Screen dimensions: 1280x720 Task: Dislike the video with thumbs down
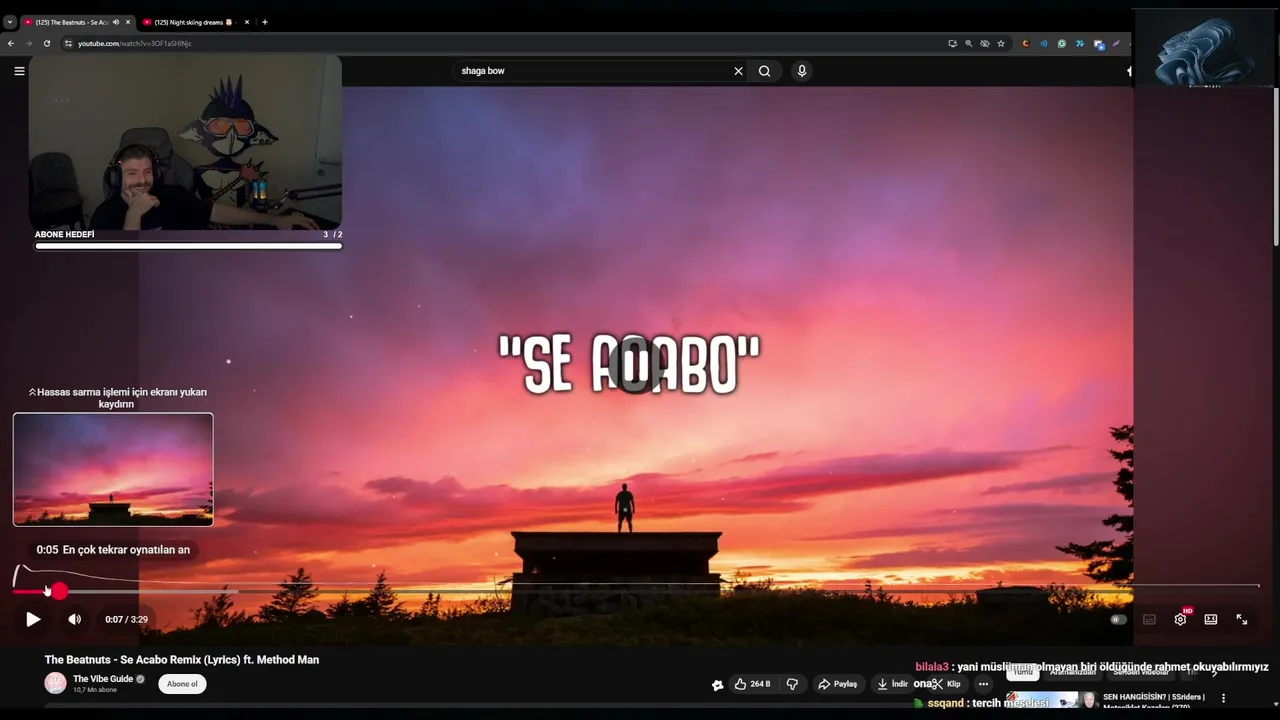792,684
